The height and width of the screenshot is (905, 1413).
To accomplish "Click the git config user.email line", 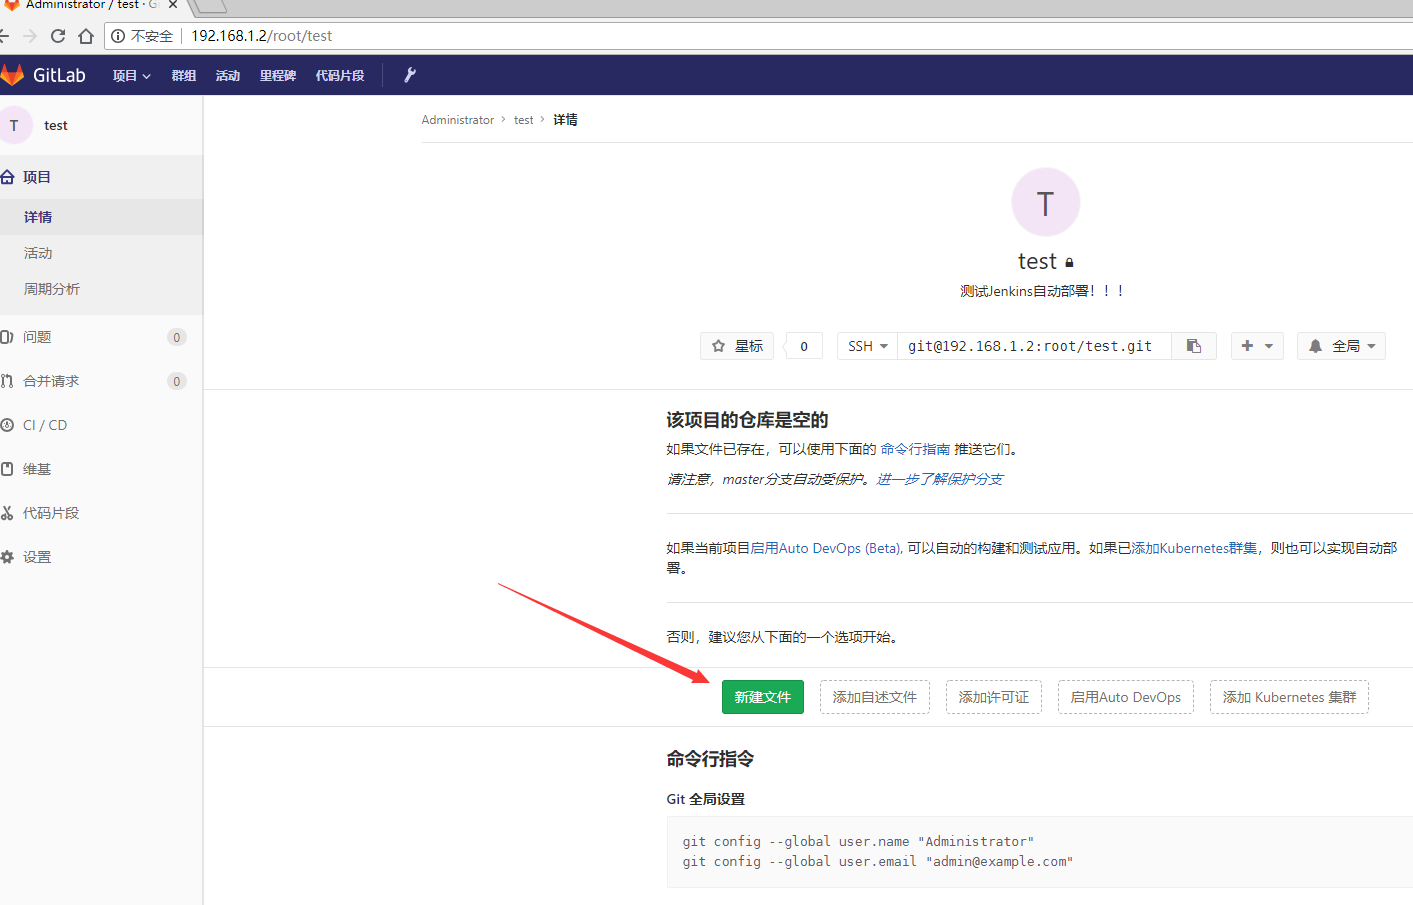I will click(877, 861).
